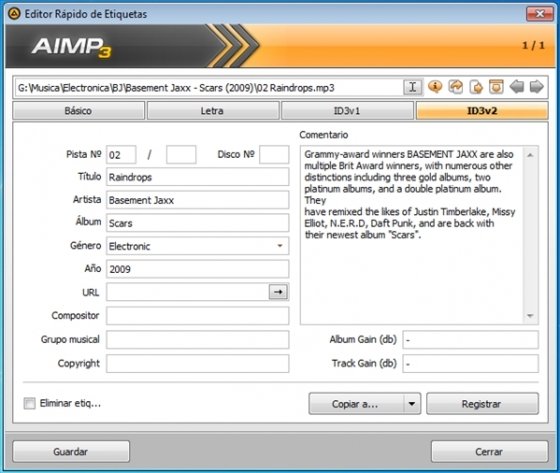Image resolution: width=560 pixels, height=473 pixels.
Task: Go to next file with right arrow
Action: (x=536, y=87)
